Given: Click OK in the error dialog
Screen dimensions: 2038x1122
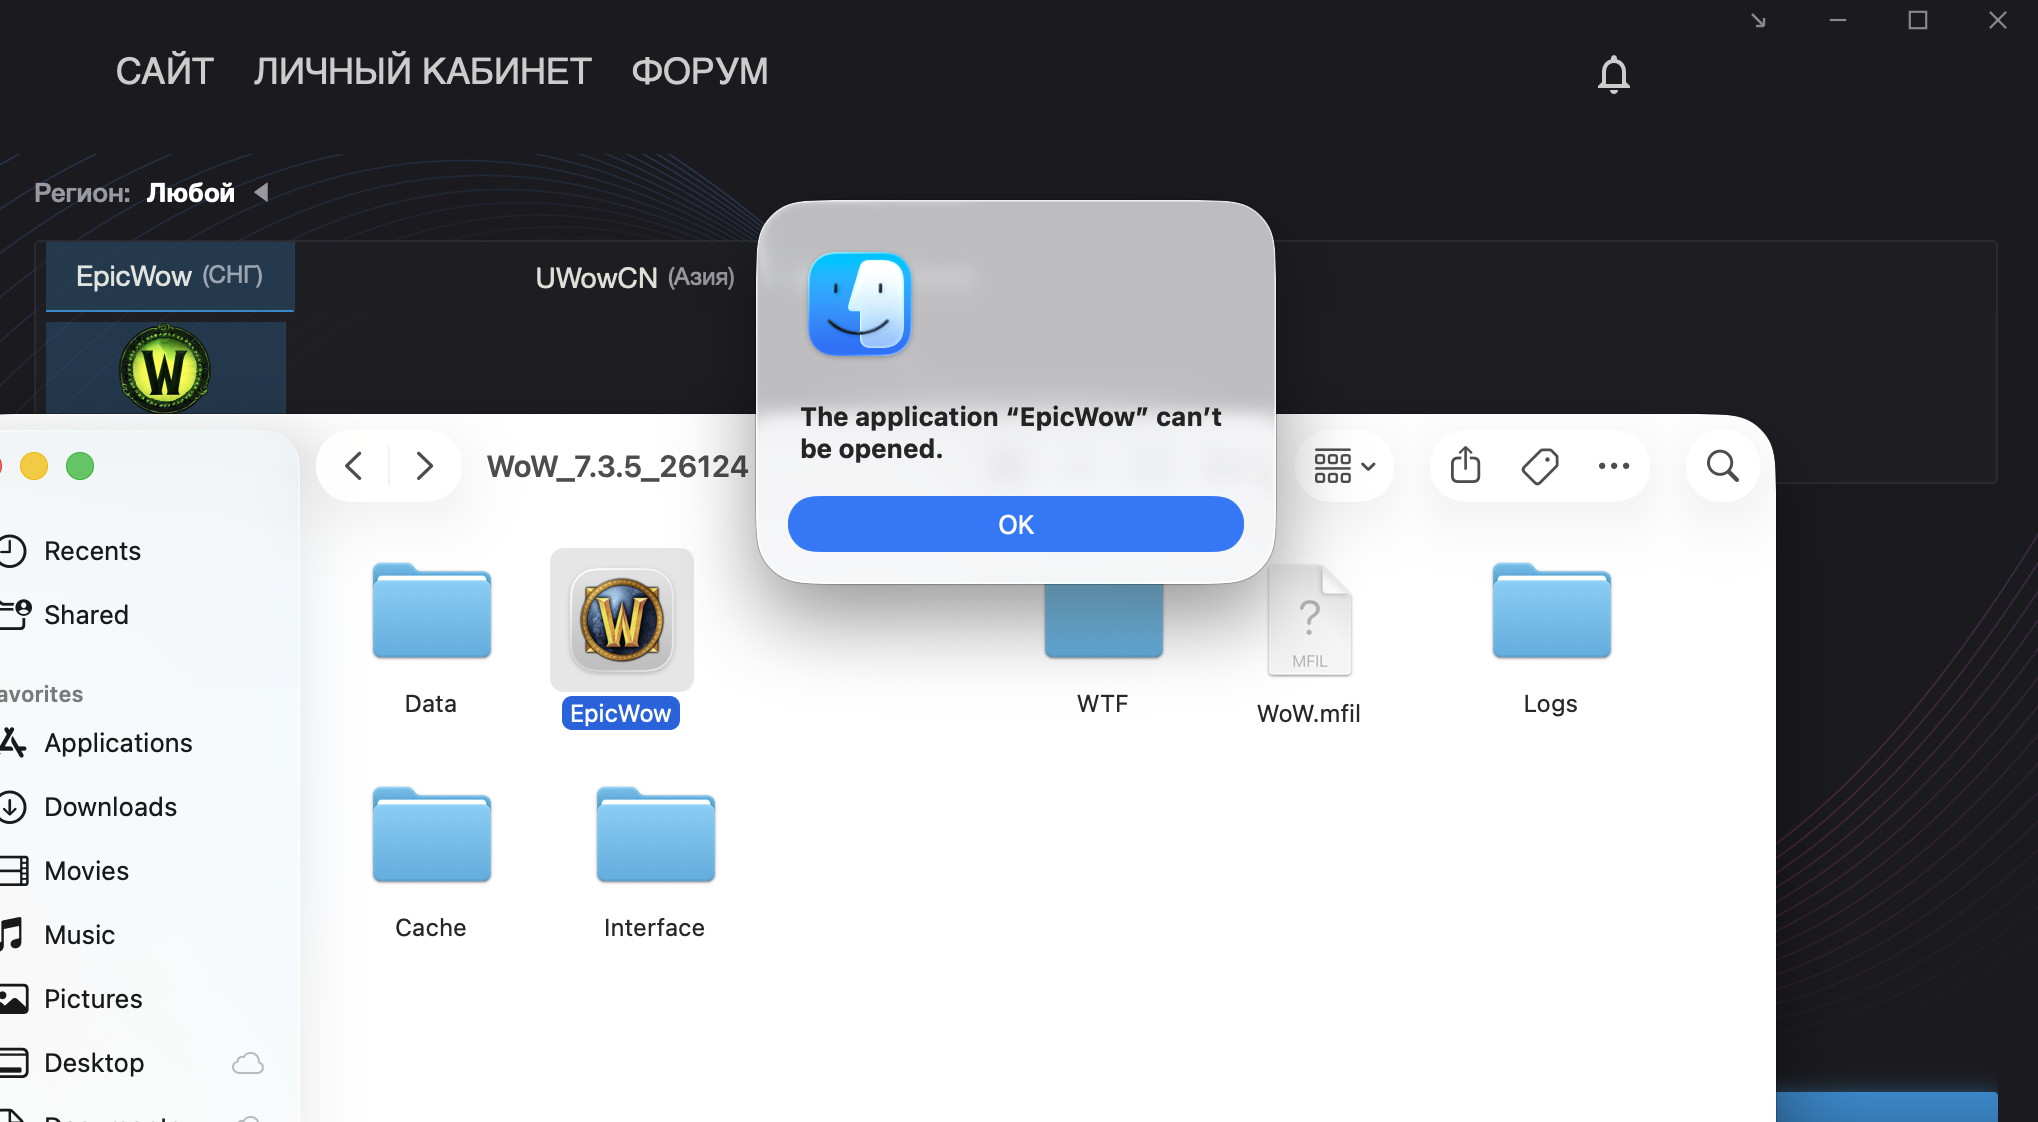Looking at the screenshot, I should tap(1015, 524).
